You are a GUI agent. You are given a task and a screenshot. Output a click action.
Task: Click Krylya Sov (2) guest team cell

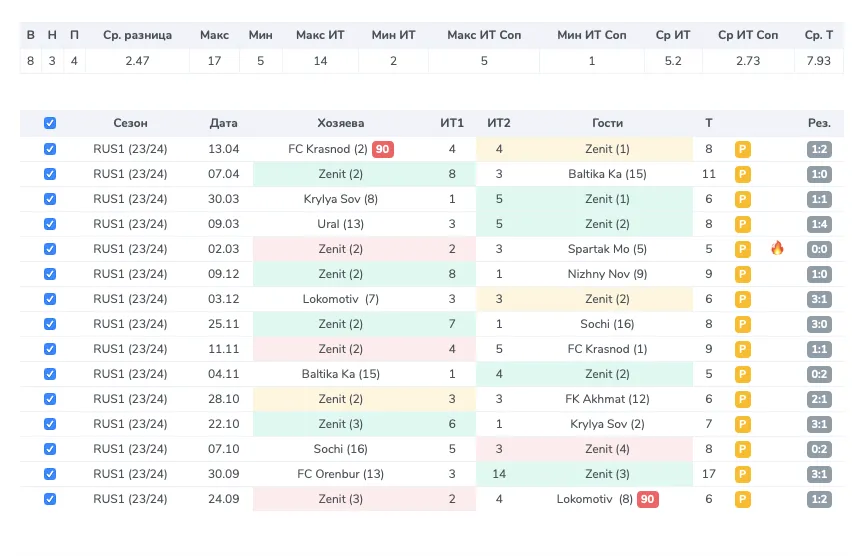click(x=607, y=424)
